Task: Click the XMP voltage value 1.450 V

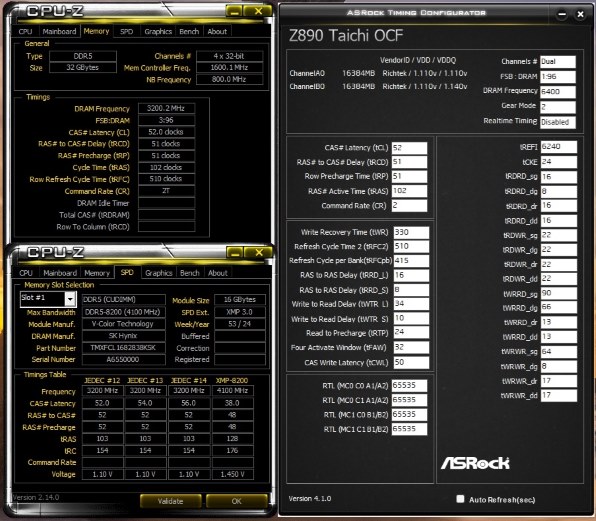Action: [232, 474]
